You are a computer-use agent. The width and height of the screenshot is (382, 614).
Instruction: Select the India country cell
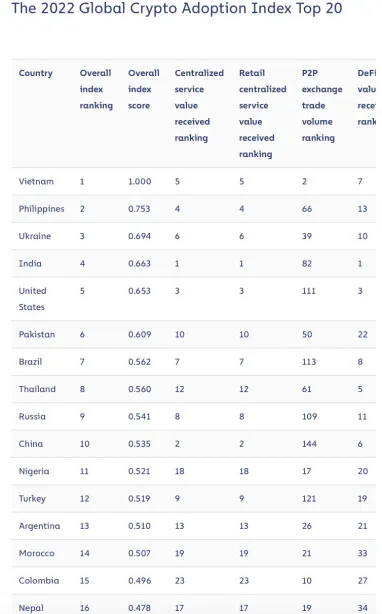(30, 264)
